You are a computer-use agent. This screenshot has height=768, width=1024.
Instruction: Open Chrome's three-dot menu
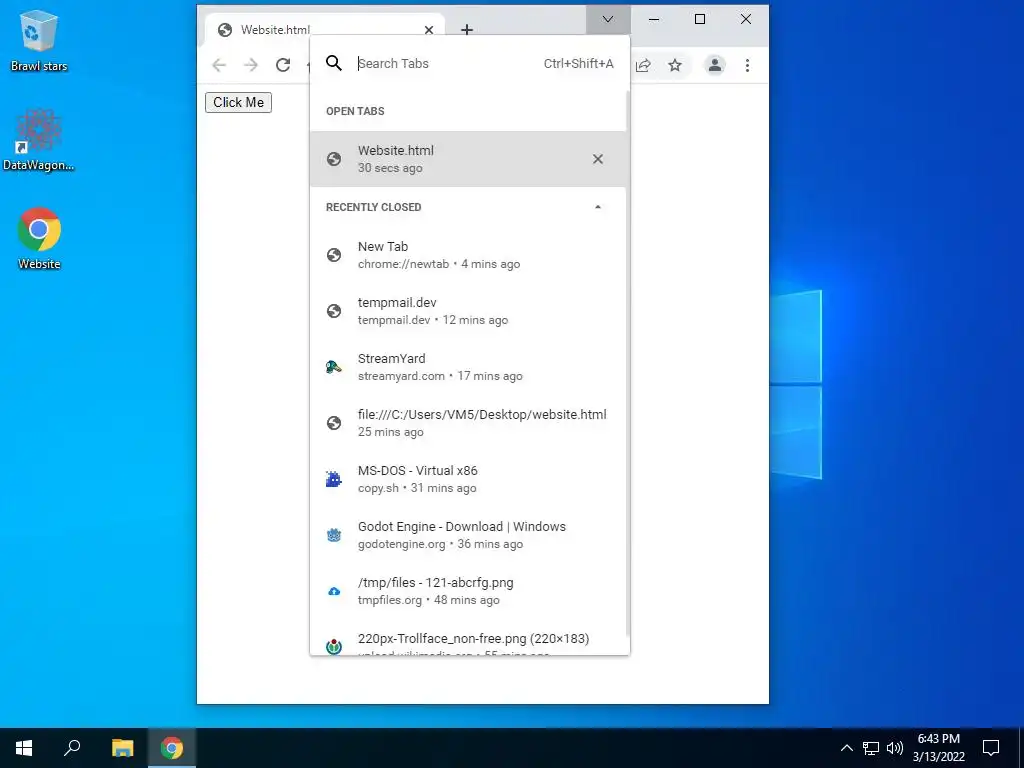[747, 65]
